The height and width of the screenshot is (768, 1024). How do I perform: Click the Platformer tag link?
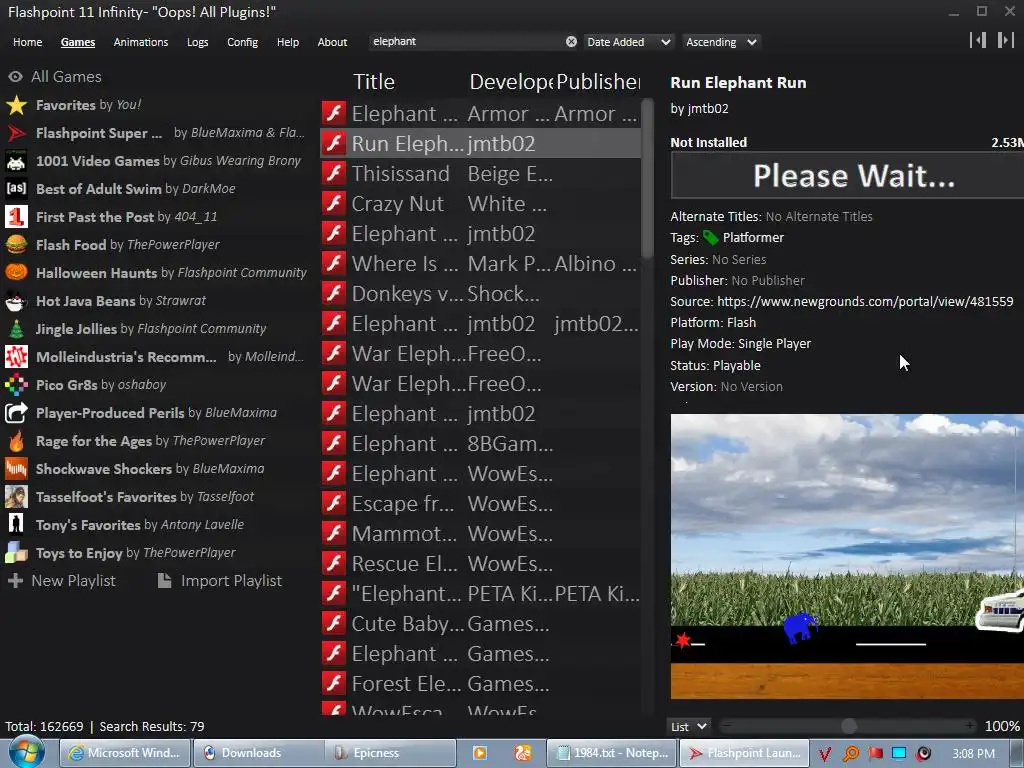(x=753, y=238)
